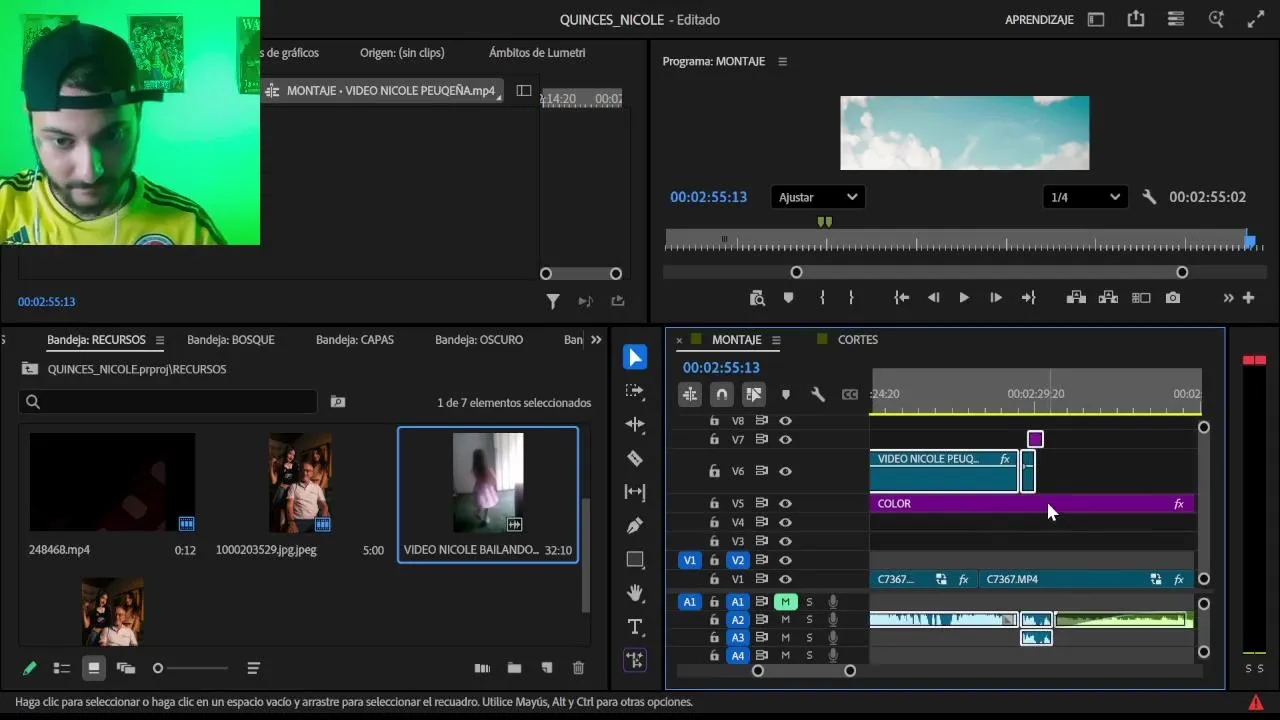1280x720 pixels.
Task: Select the Type tool
Action: pos(635,627)
